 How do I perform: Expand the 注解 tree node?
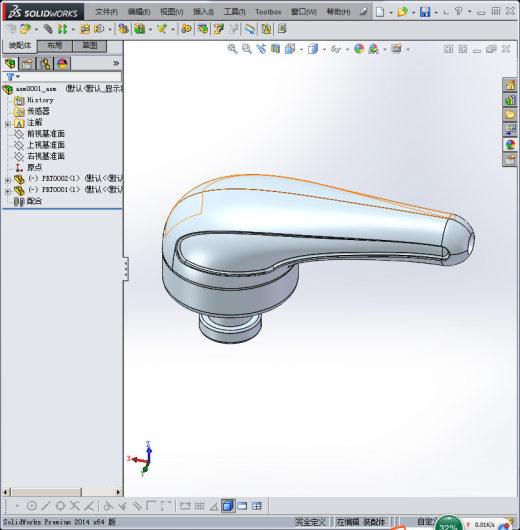[8, 124]
